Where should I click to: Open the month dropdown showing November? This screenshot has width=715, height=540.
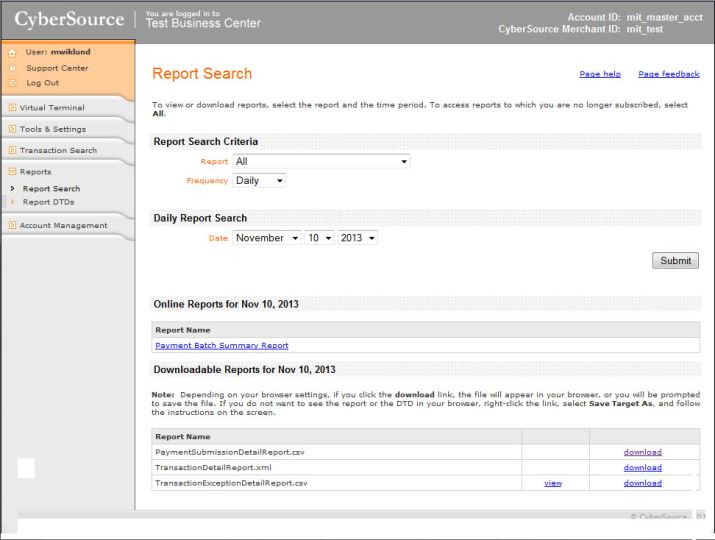click(267, 238)
